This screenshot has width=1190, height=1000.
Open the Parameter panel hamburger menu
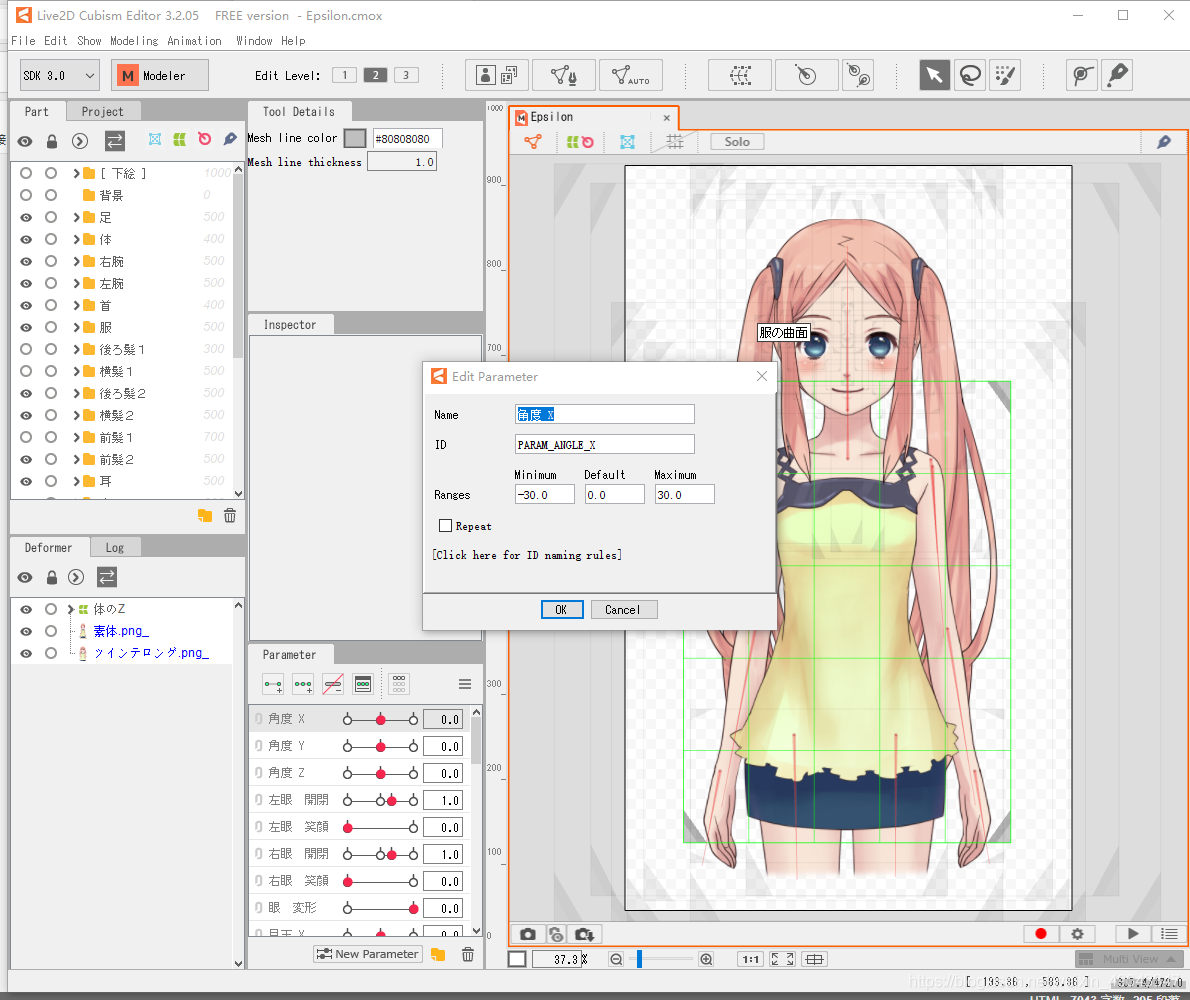tap(465, 684)
